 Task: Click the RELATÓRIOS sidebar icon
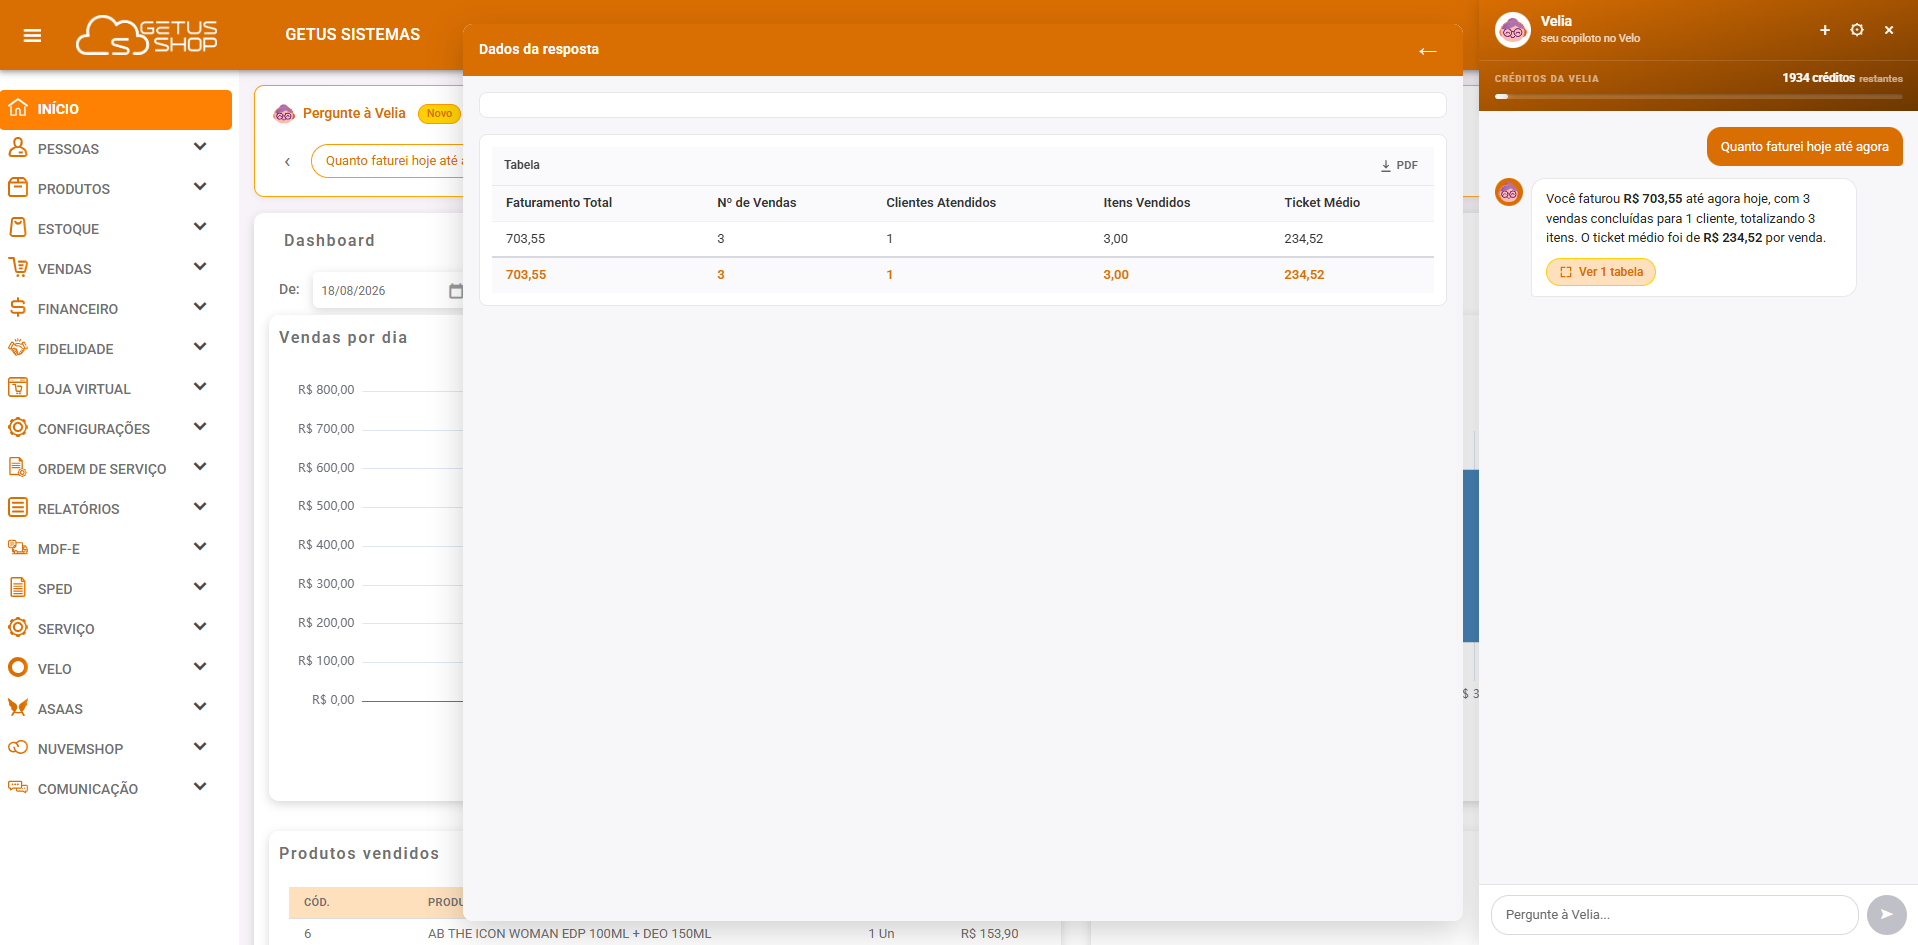click(18, 507)
